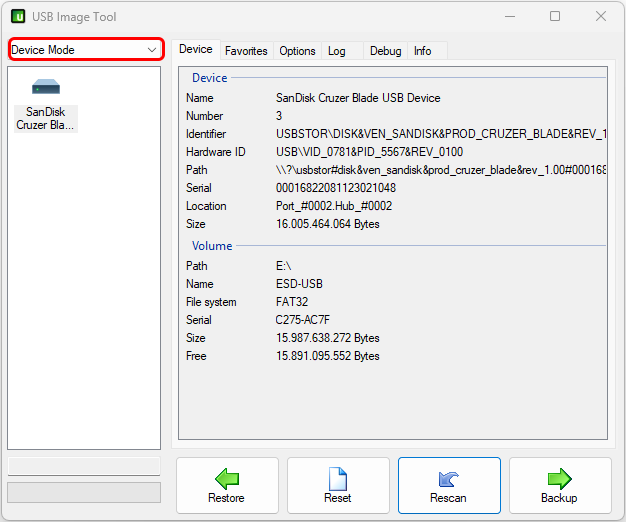Select the Identifier value starting with USBSTOR
626x522 pixels.
(441, 134)
